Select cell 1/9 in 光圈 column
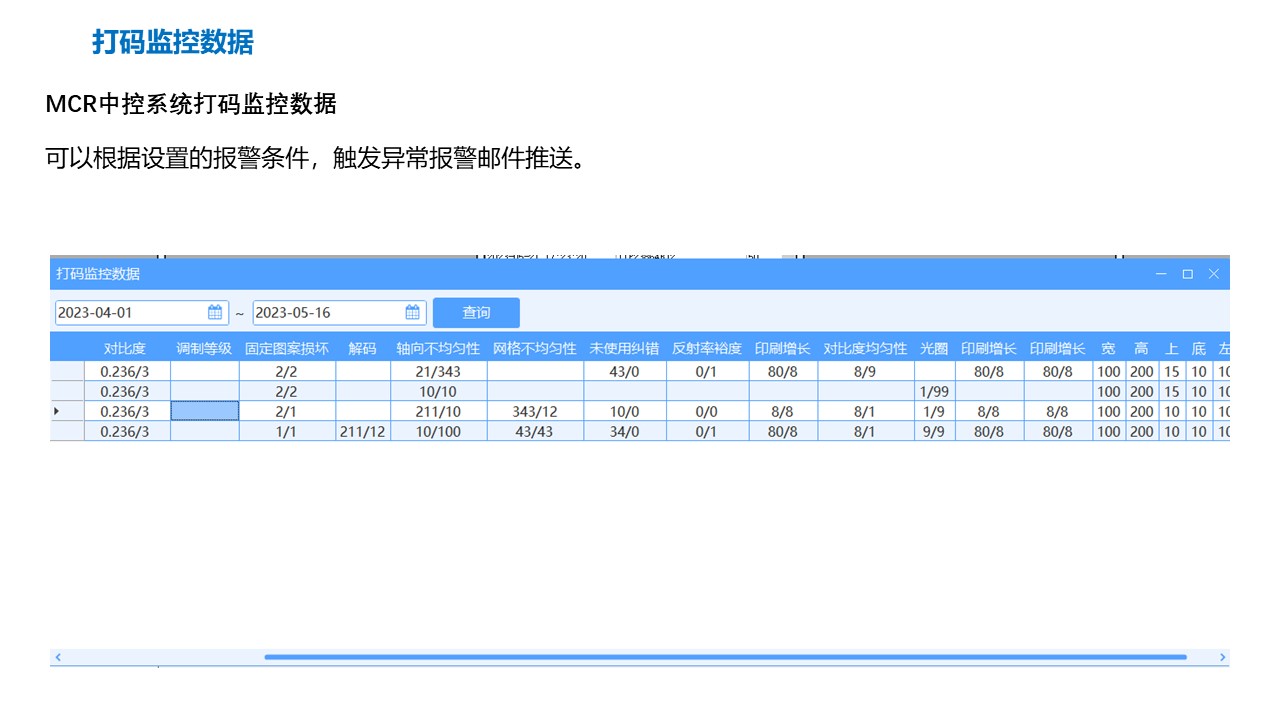 pos(934,411)
